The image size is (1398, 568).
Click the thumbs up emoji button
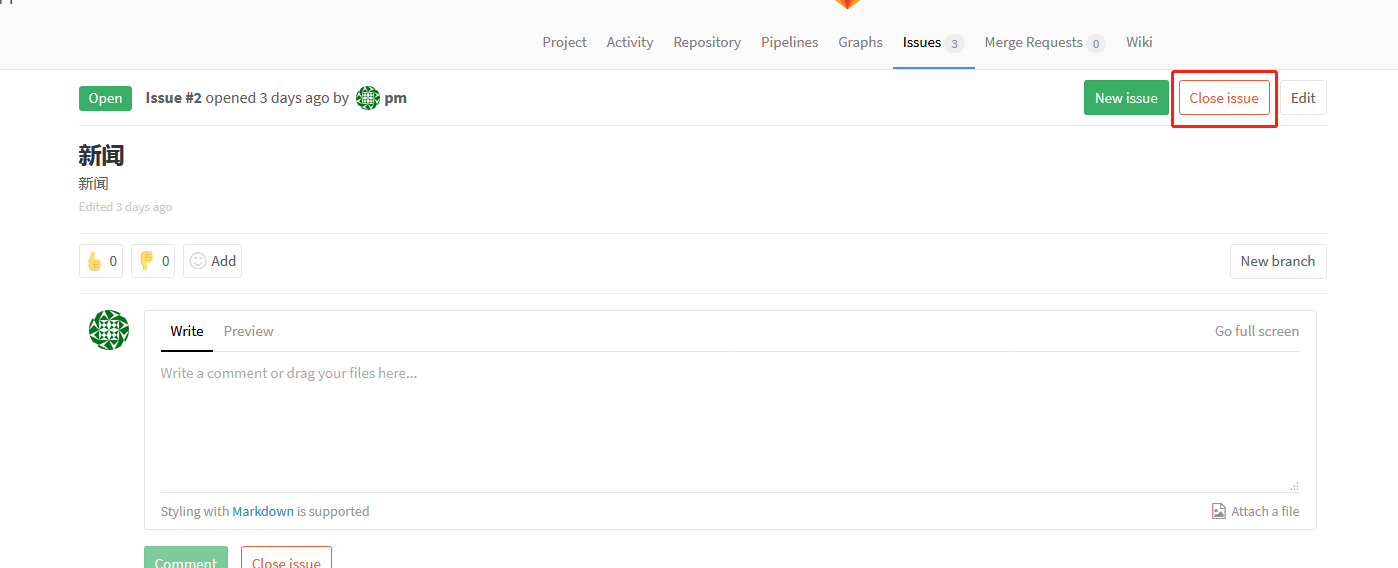[101, 261]
